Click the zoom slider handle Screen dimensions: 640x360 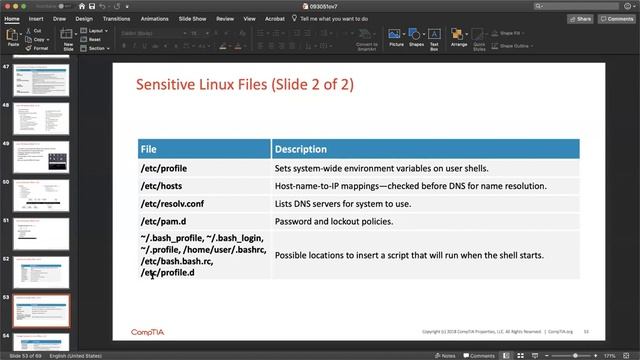point(576,356)
